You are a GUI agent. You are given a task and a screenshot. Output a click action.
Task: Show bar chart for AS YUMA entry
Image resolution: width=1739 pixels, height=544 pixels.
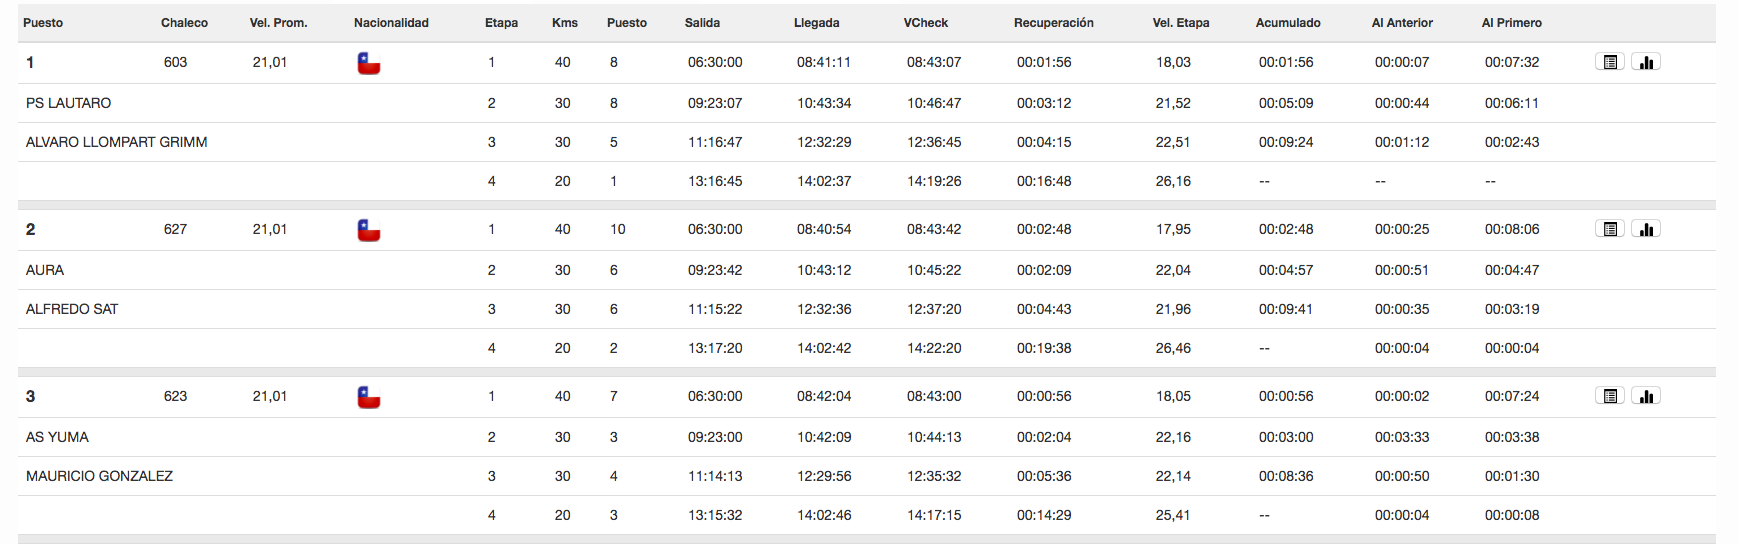pyautogui.click(x=1646, y=396)
